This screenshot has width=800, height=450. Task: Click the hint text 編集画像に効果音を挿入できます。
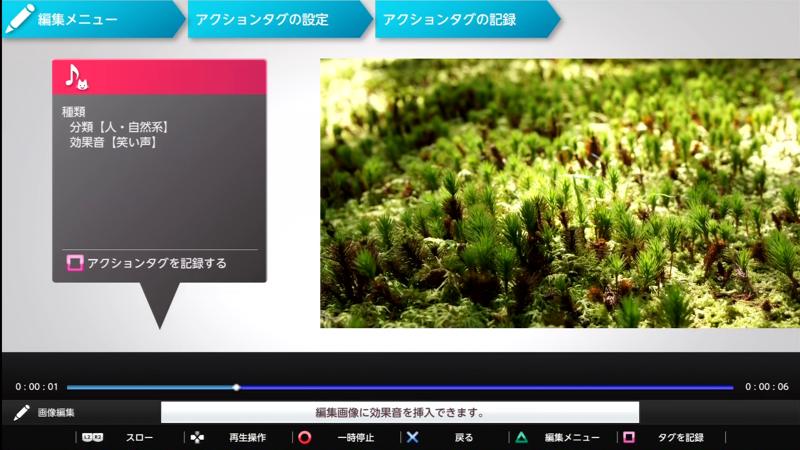click(x=400, y=412)
